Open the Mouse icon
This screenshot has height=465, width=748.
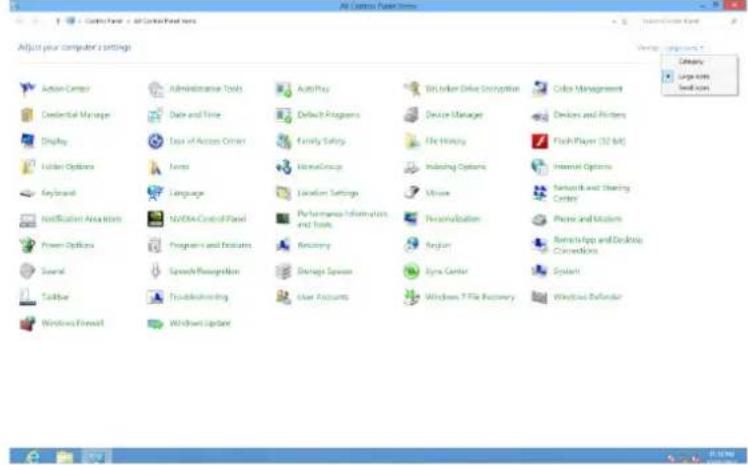point(412,193)
